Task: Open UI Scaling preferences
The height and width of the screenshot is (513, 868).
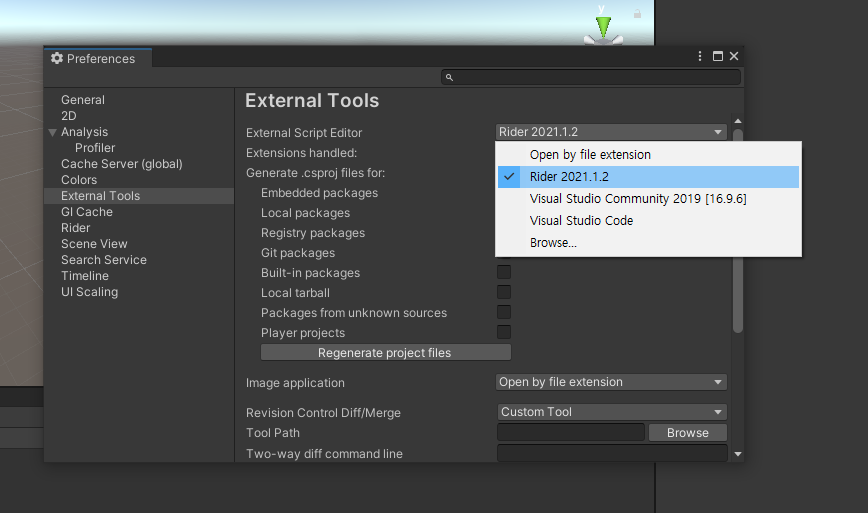Action: [89, 292]
